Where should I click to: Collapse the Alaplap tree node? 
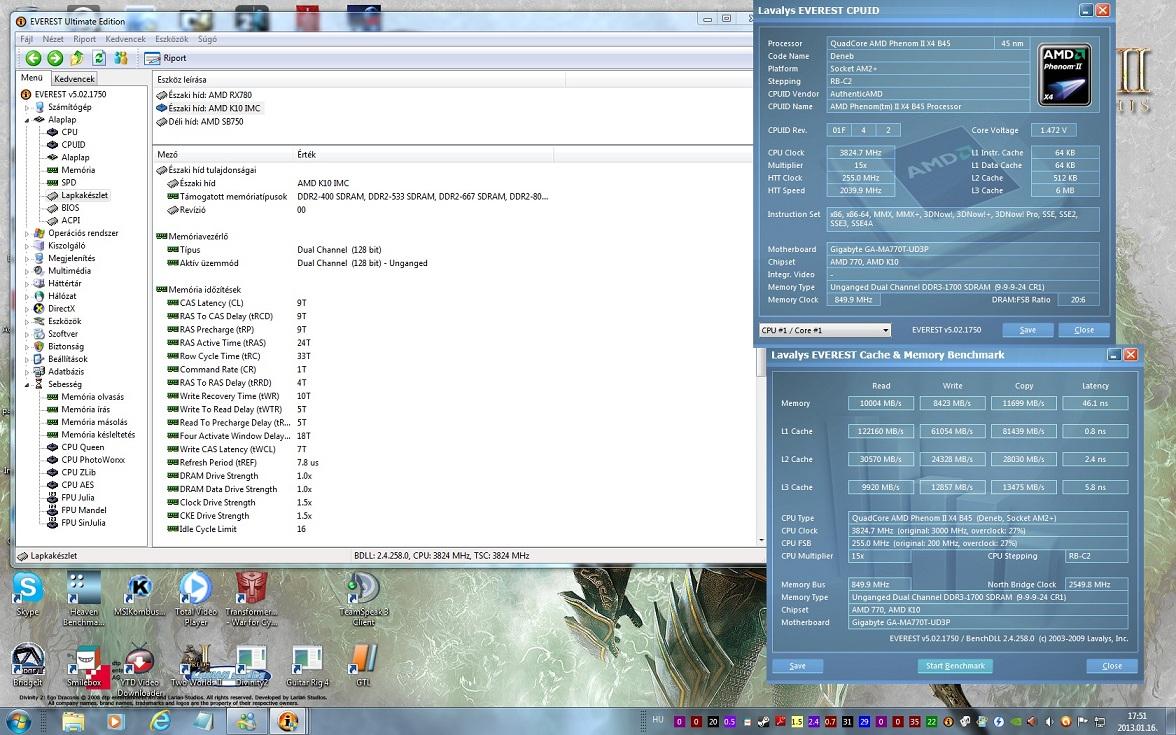coord(27,120)
